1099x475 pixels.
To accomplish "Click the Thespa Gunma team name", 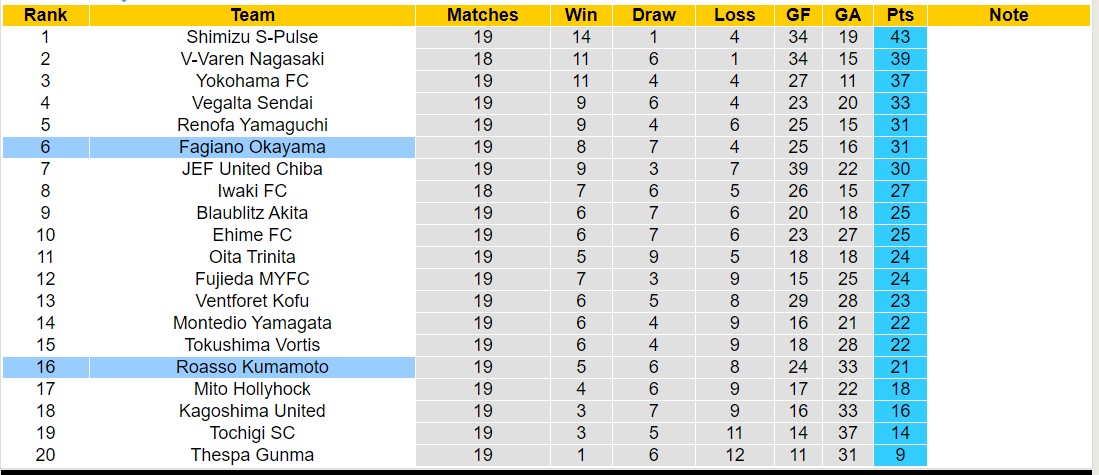I will [x=252, y=455].
